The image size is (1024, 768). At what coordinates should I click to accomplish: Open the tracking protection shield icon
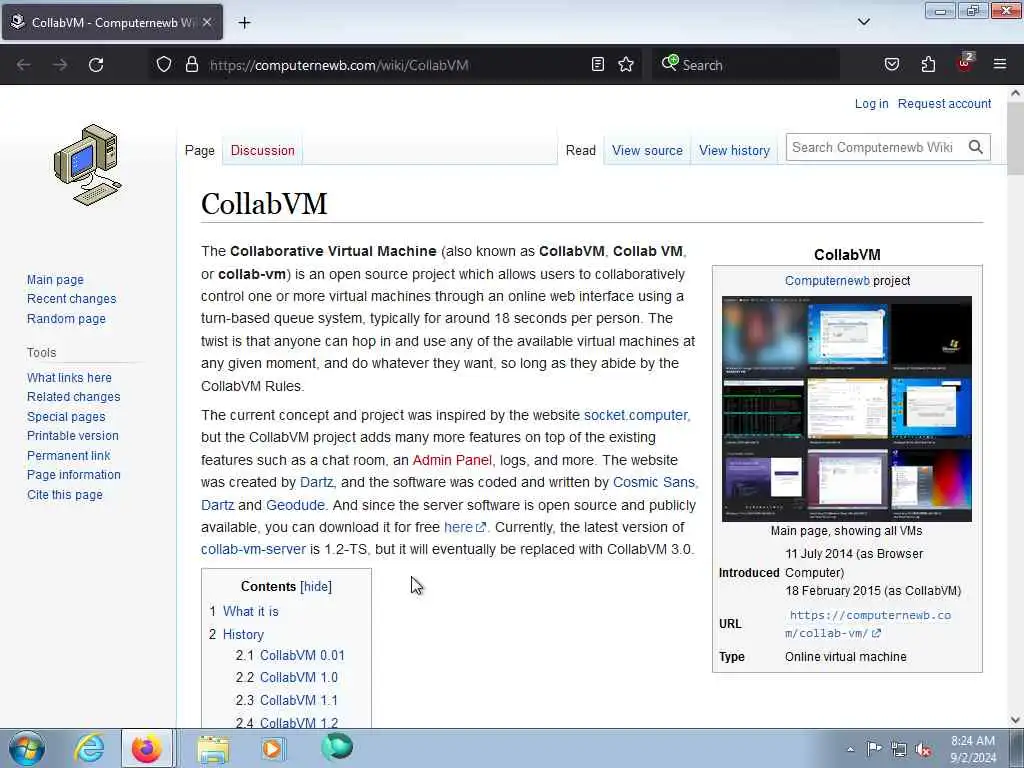click(x=164, y=64)
